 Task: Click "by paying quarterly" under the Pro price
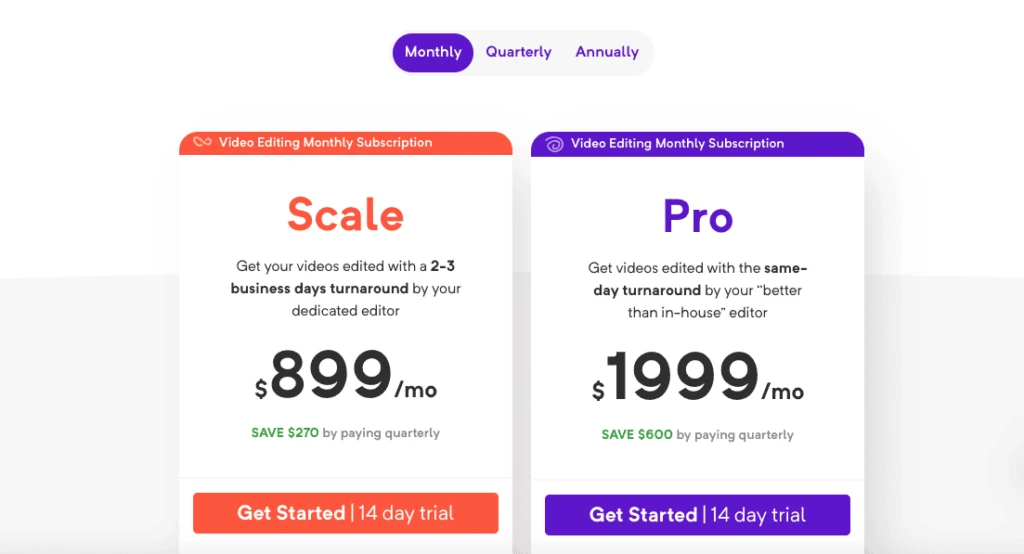click(x=735, y=435)
